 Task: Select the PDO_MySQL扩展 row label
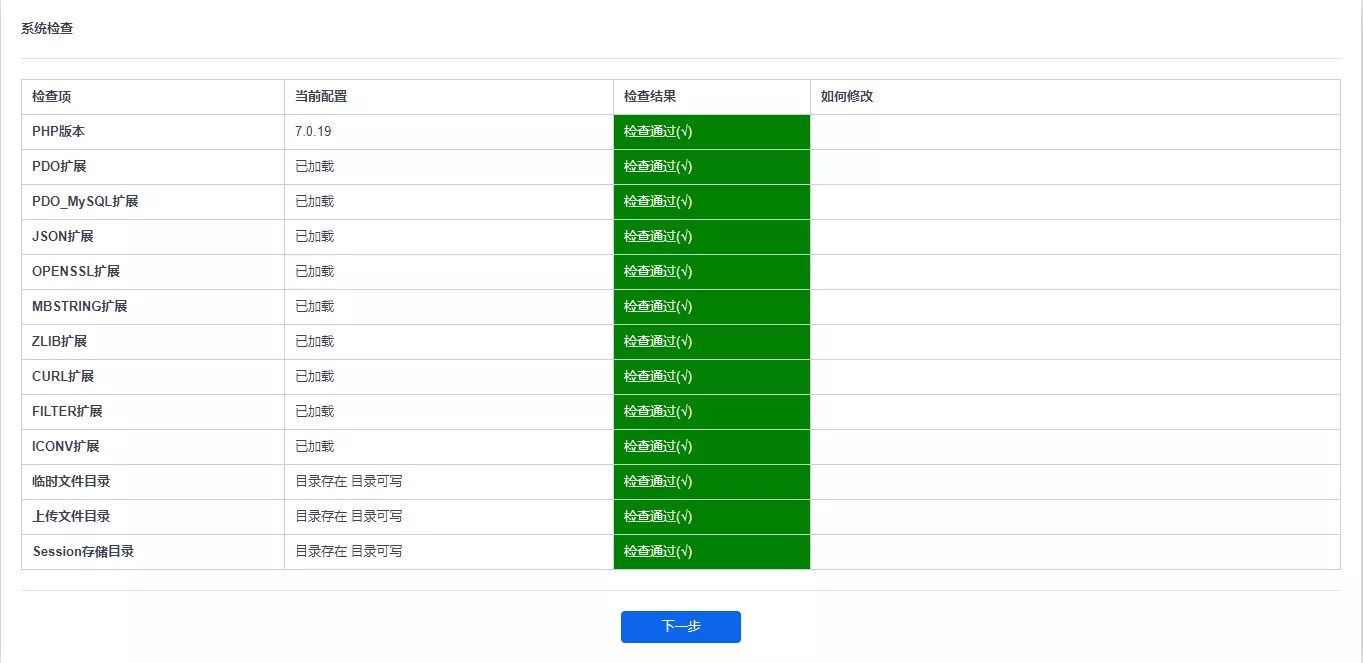point(85,202)
